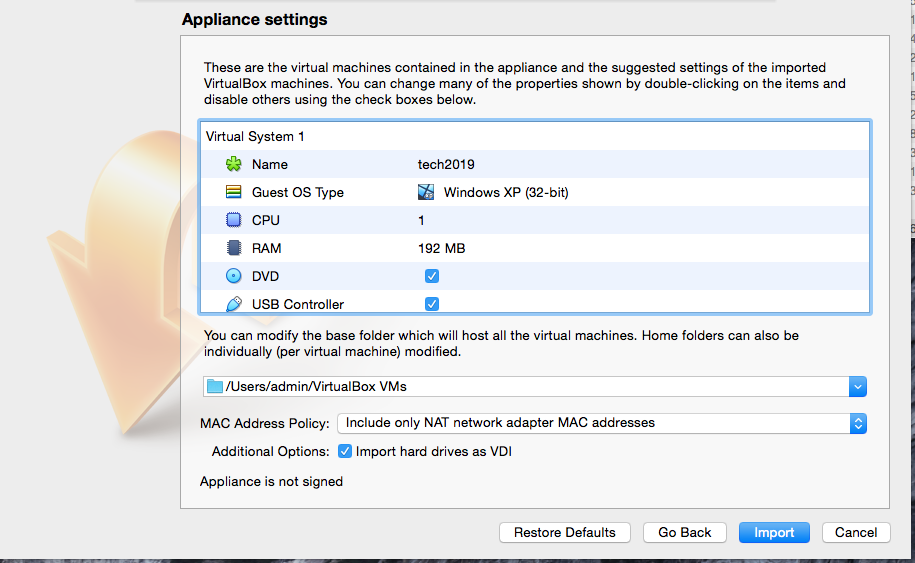Open the base folder path dropdown arrow

pyautogui.click(x=857, y=386)
